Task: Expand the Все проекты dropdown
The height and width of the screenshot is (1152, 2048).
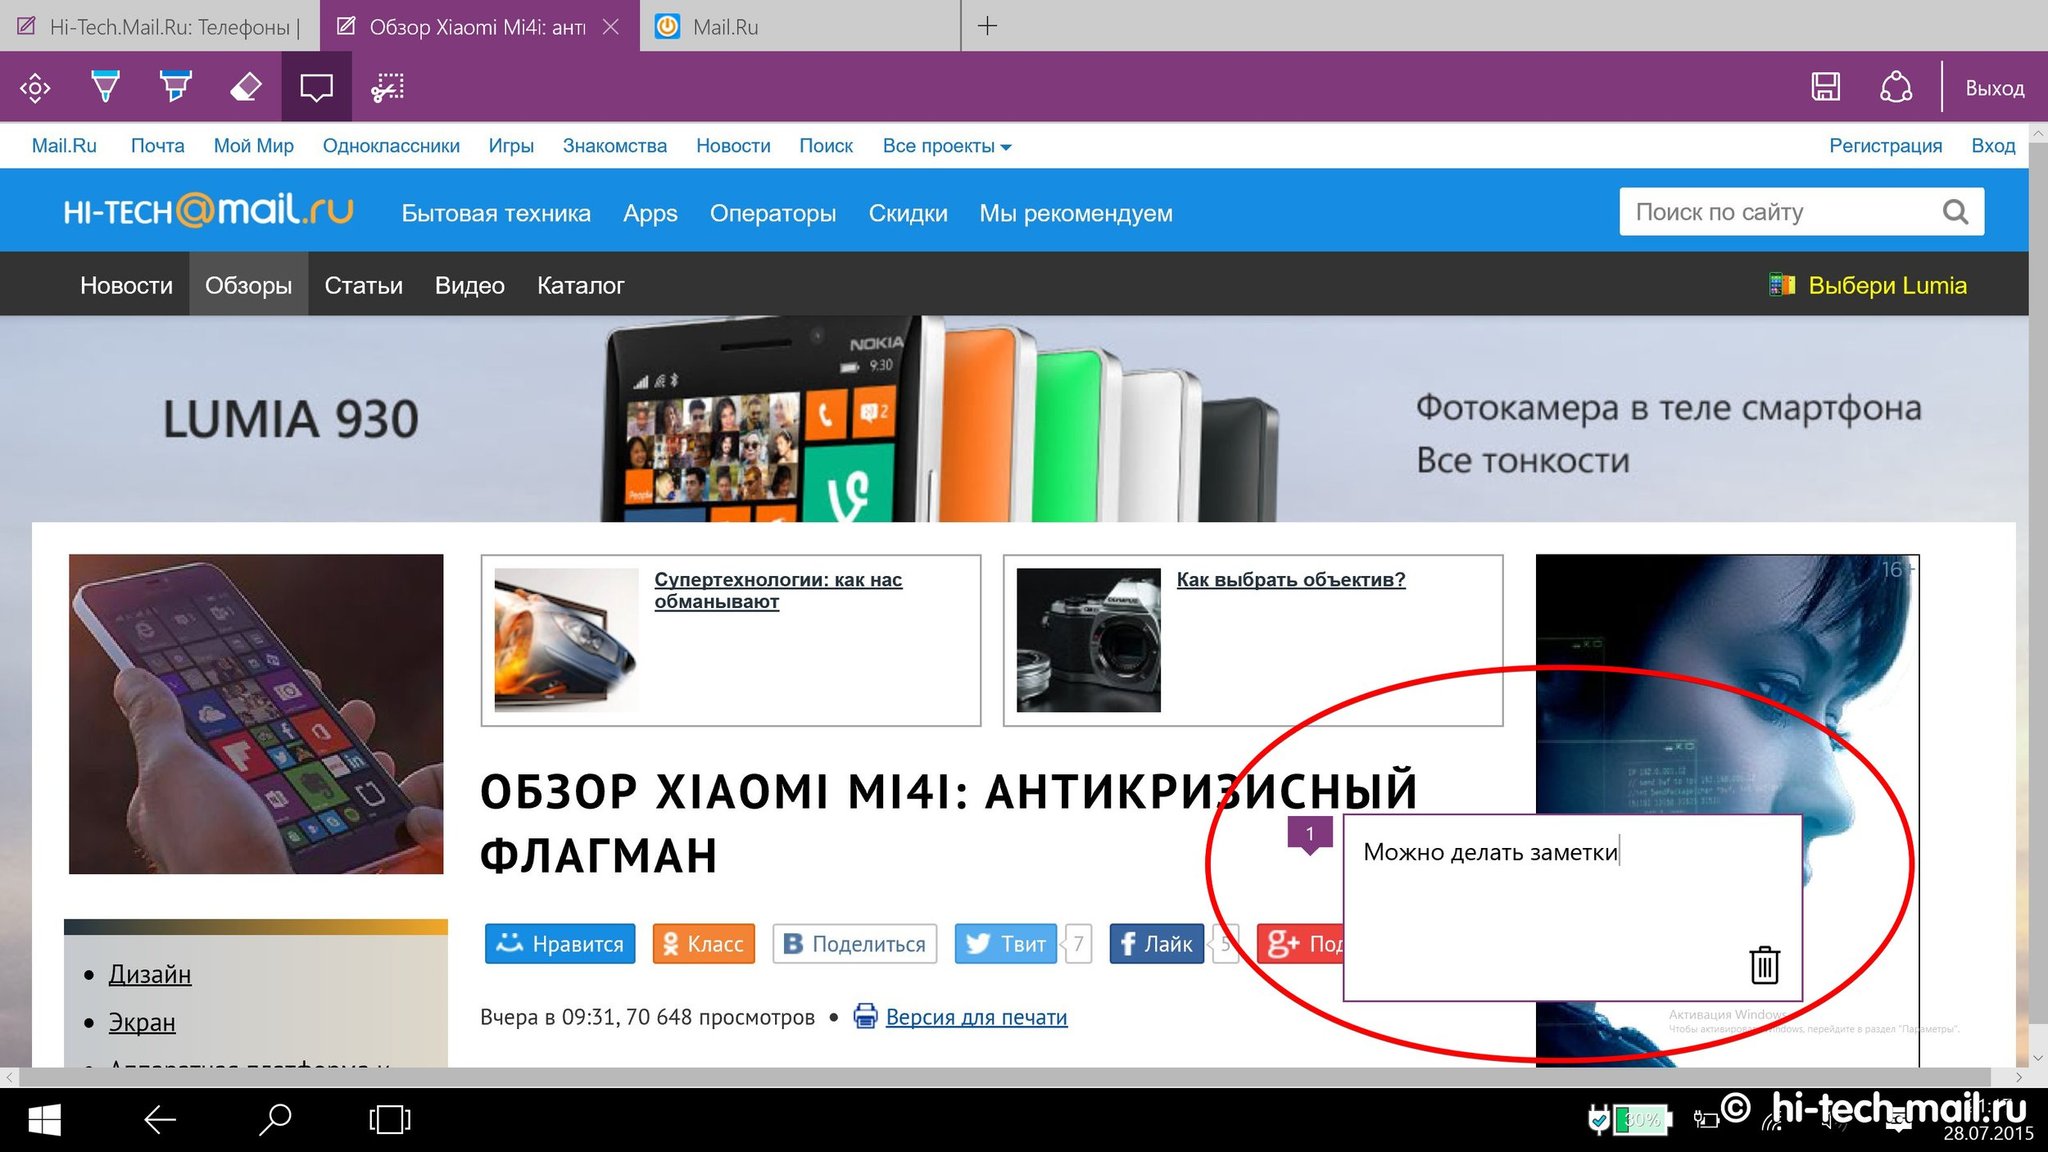Action: [947, 146]
